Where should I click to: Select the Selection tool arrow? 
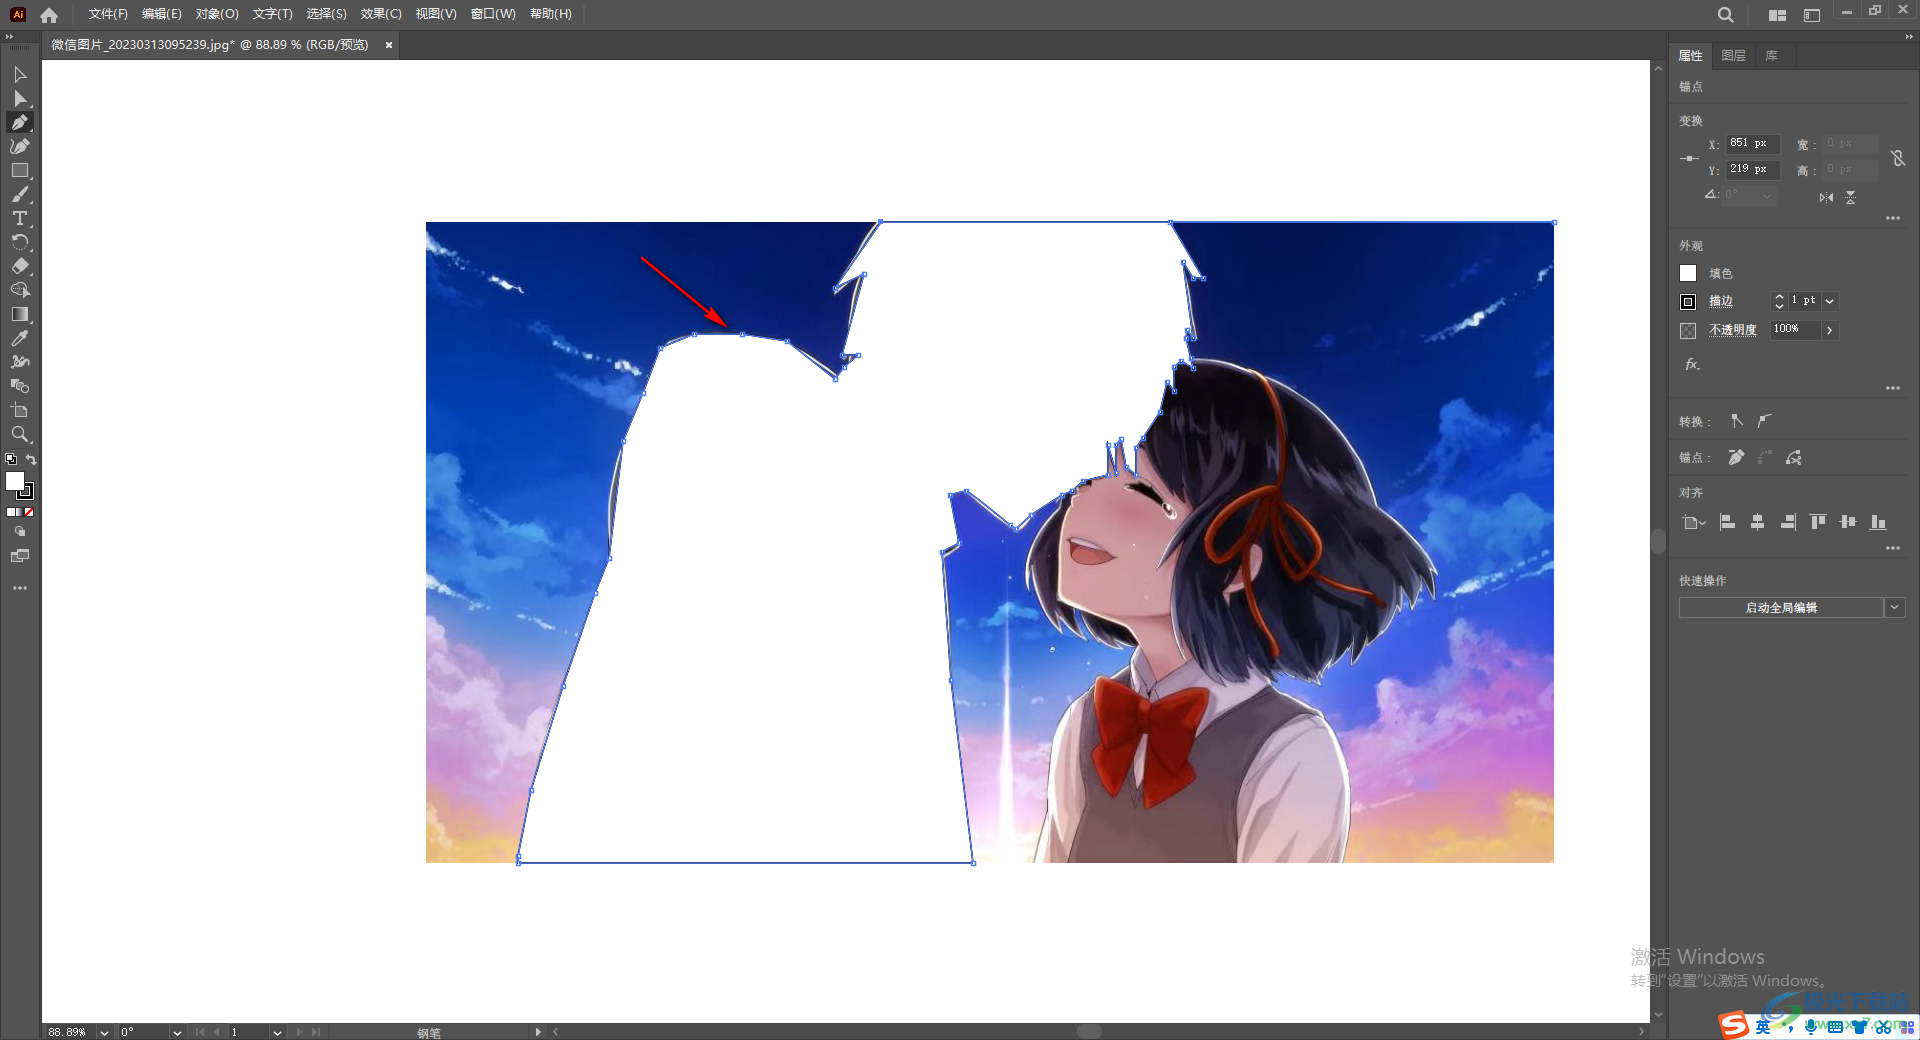tap(20, 75)
